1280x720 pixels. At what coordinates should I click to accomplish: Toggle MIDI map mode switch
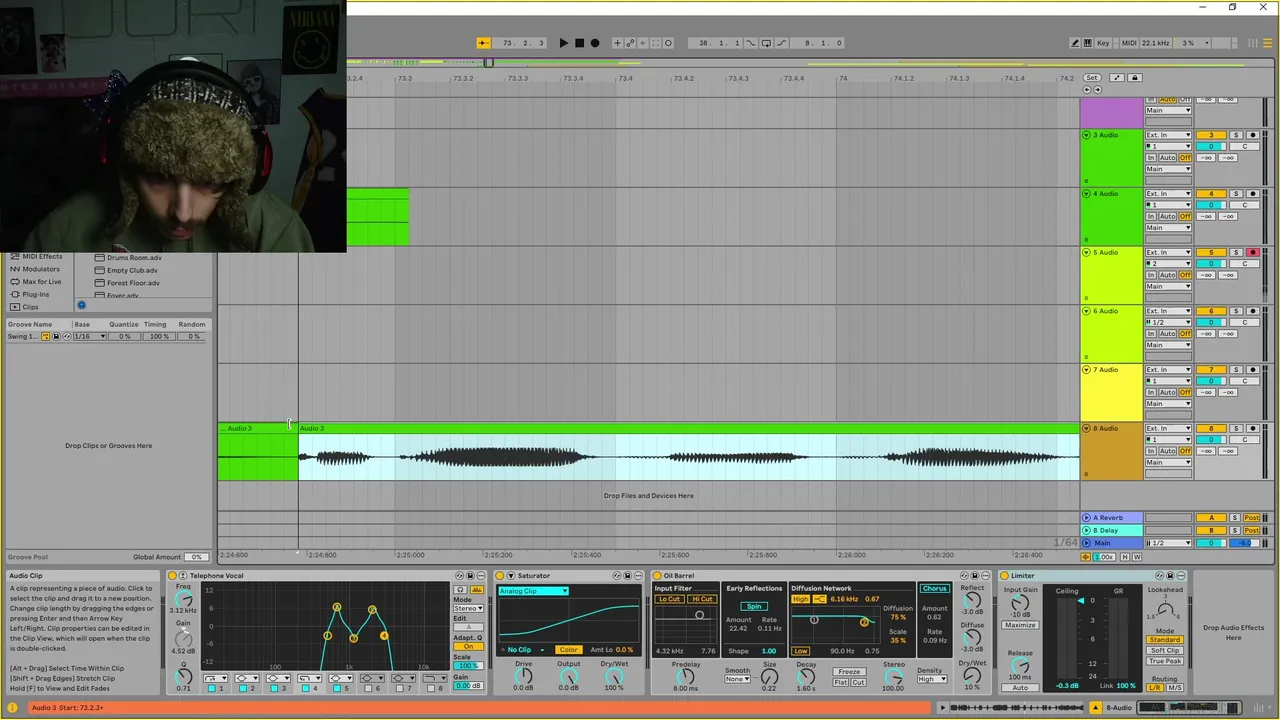(x=1129, y=43)
